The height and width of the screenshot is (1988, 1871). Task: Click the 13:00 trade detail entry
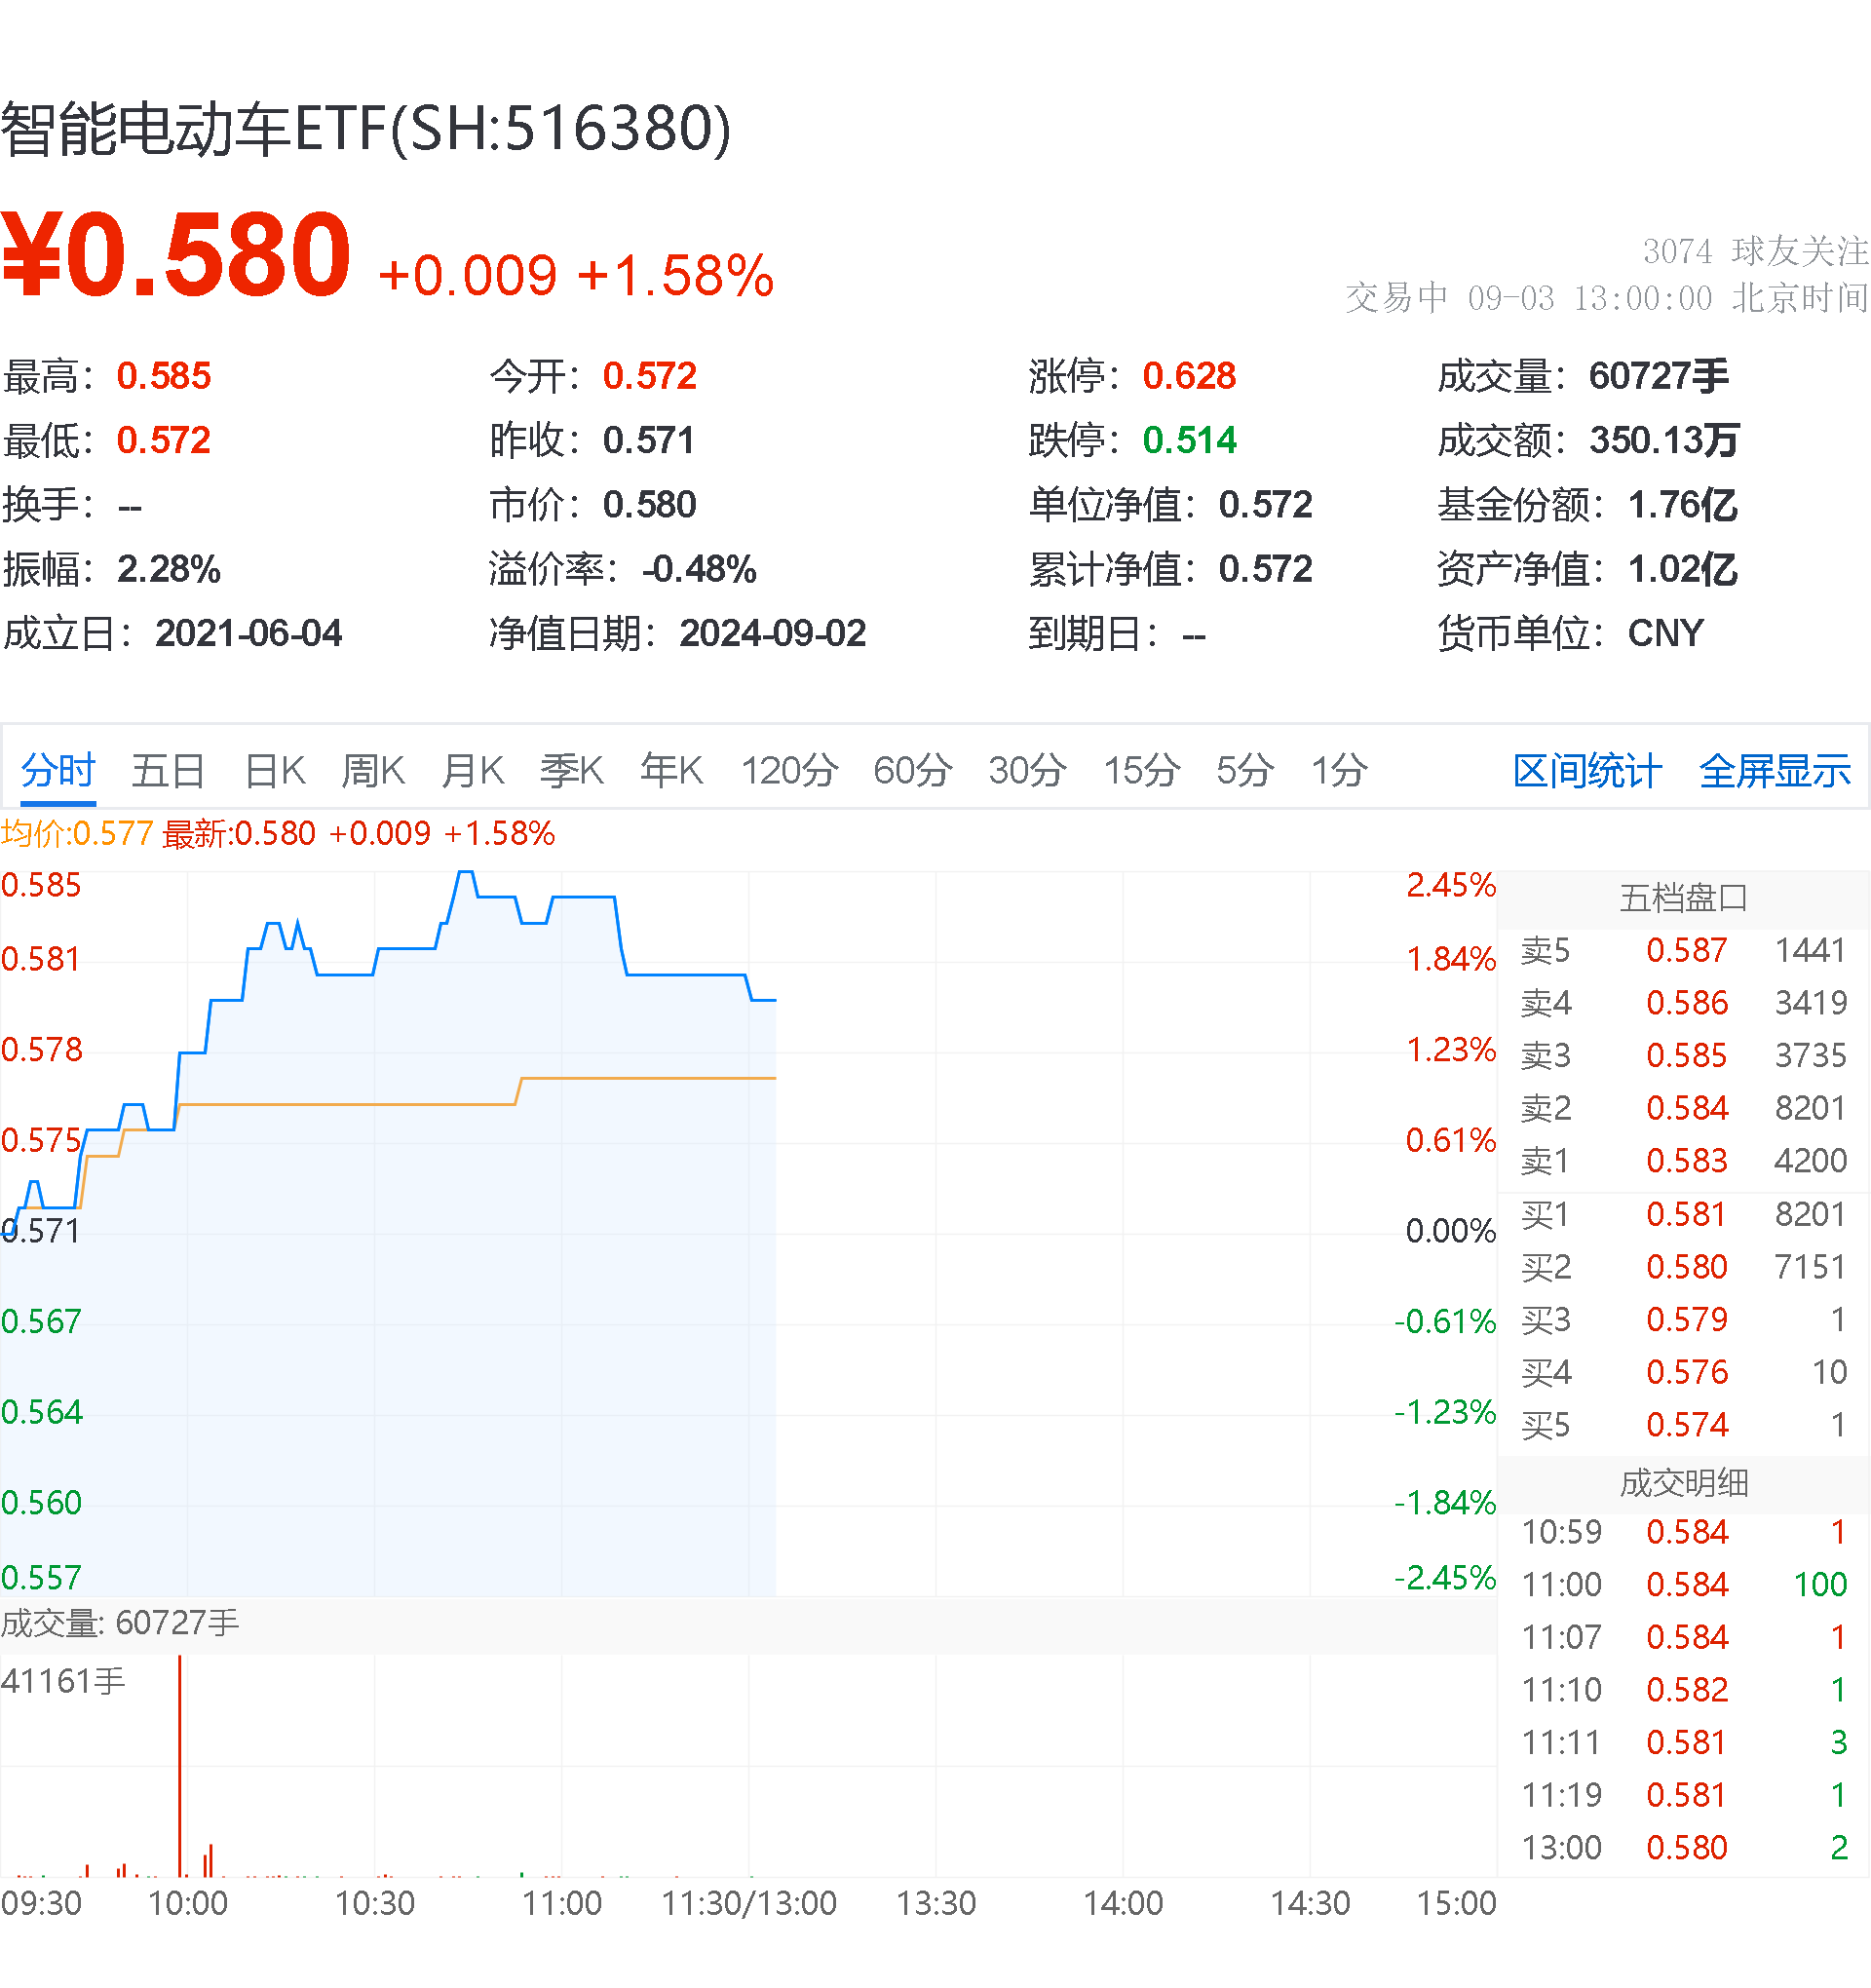coord(1683,1848)
